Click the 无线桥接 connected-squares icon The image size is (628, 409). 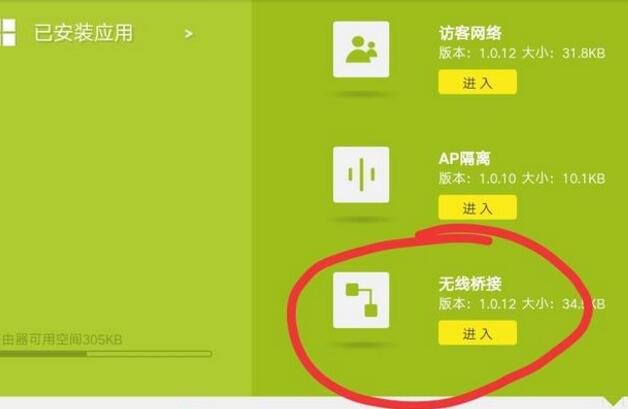[361, 300]
